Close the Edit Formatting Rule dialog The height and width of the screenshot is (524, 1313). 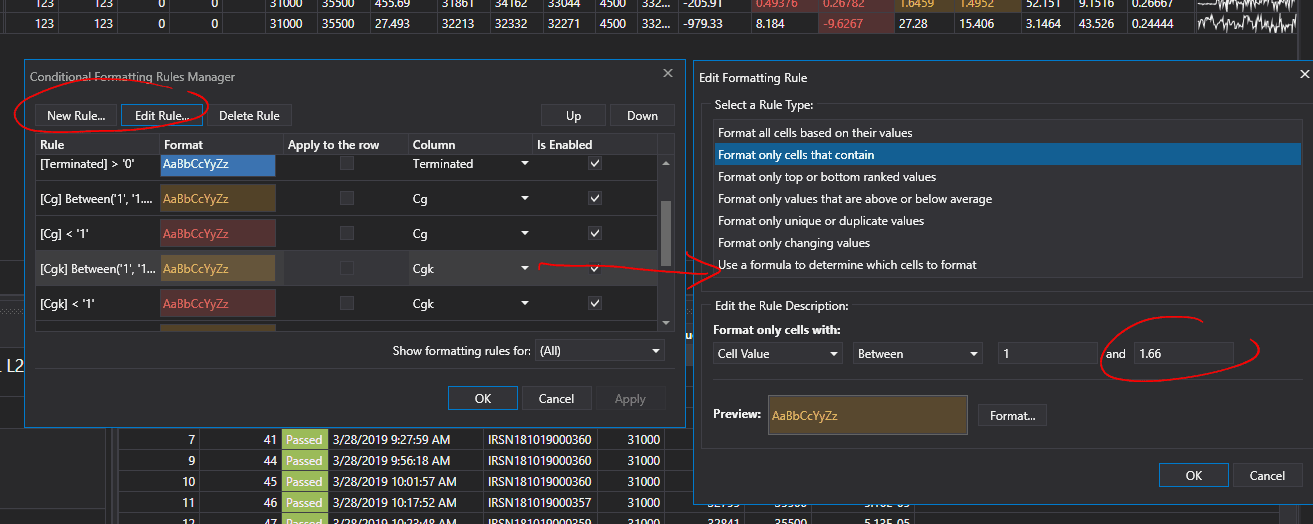point(1304,74)
